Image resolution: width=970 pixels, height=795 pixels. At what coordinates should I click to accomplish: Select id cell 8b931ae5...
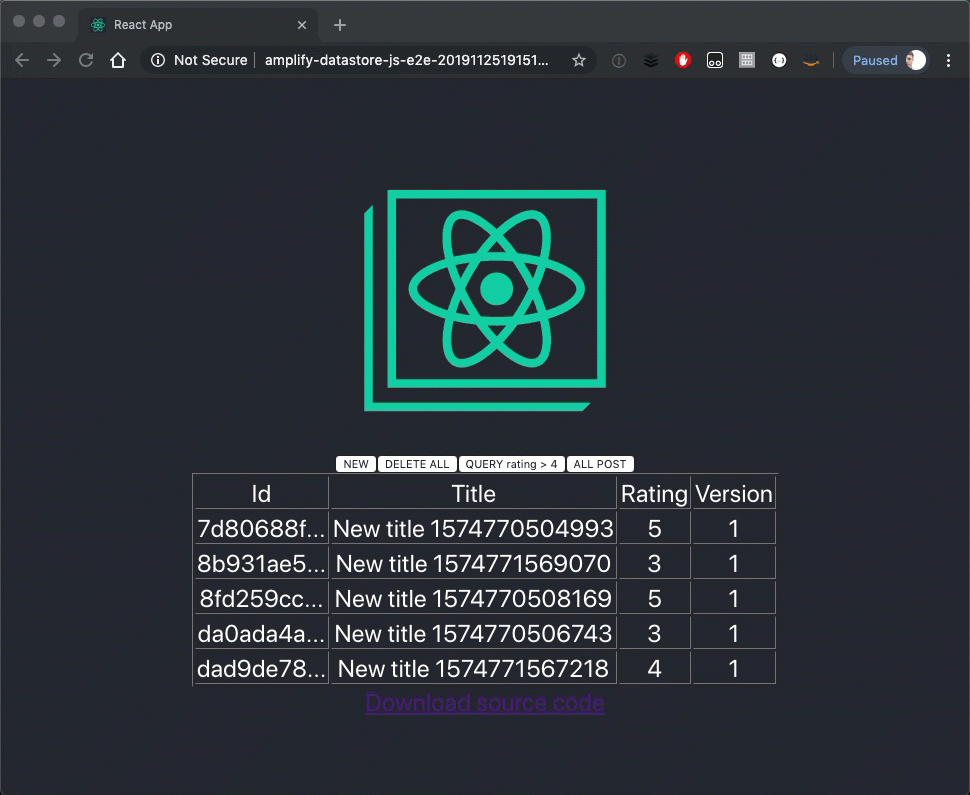(261, 564)
